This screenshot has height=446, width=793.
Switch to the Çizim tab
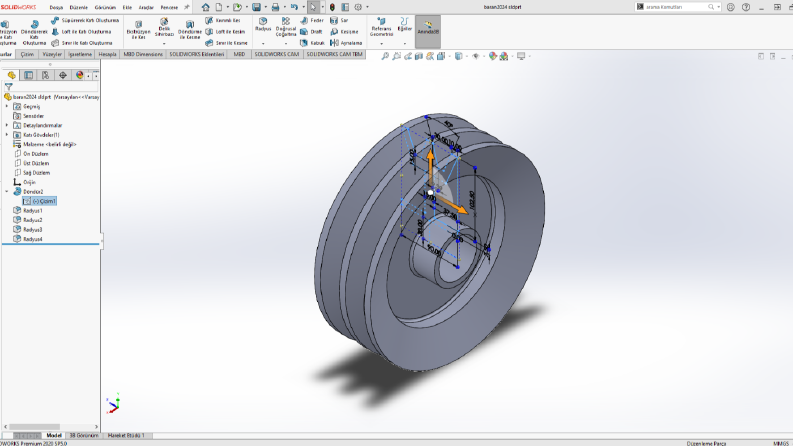(27, 54)
